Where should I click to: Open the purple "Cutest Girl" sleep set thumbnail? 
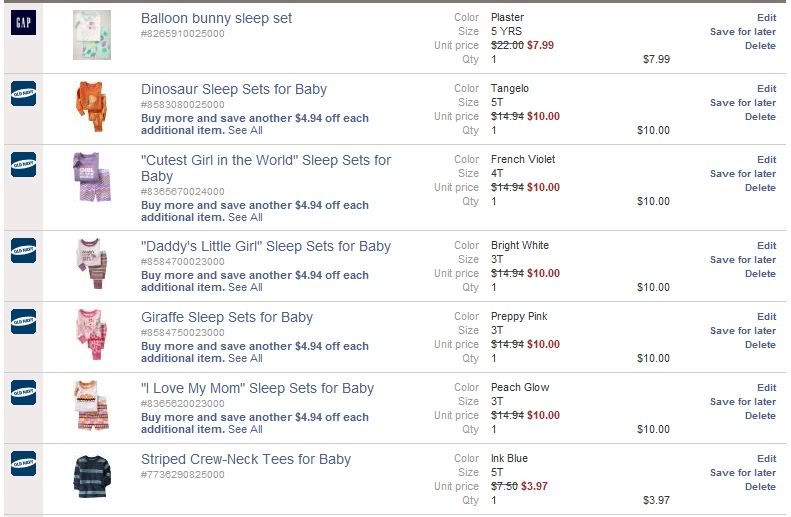[91, 176]
